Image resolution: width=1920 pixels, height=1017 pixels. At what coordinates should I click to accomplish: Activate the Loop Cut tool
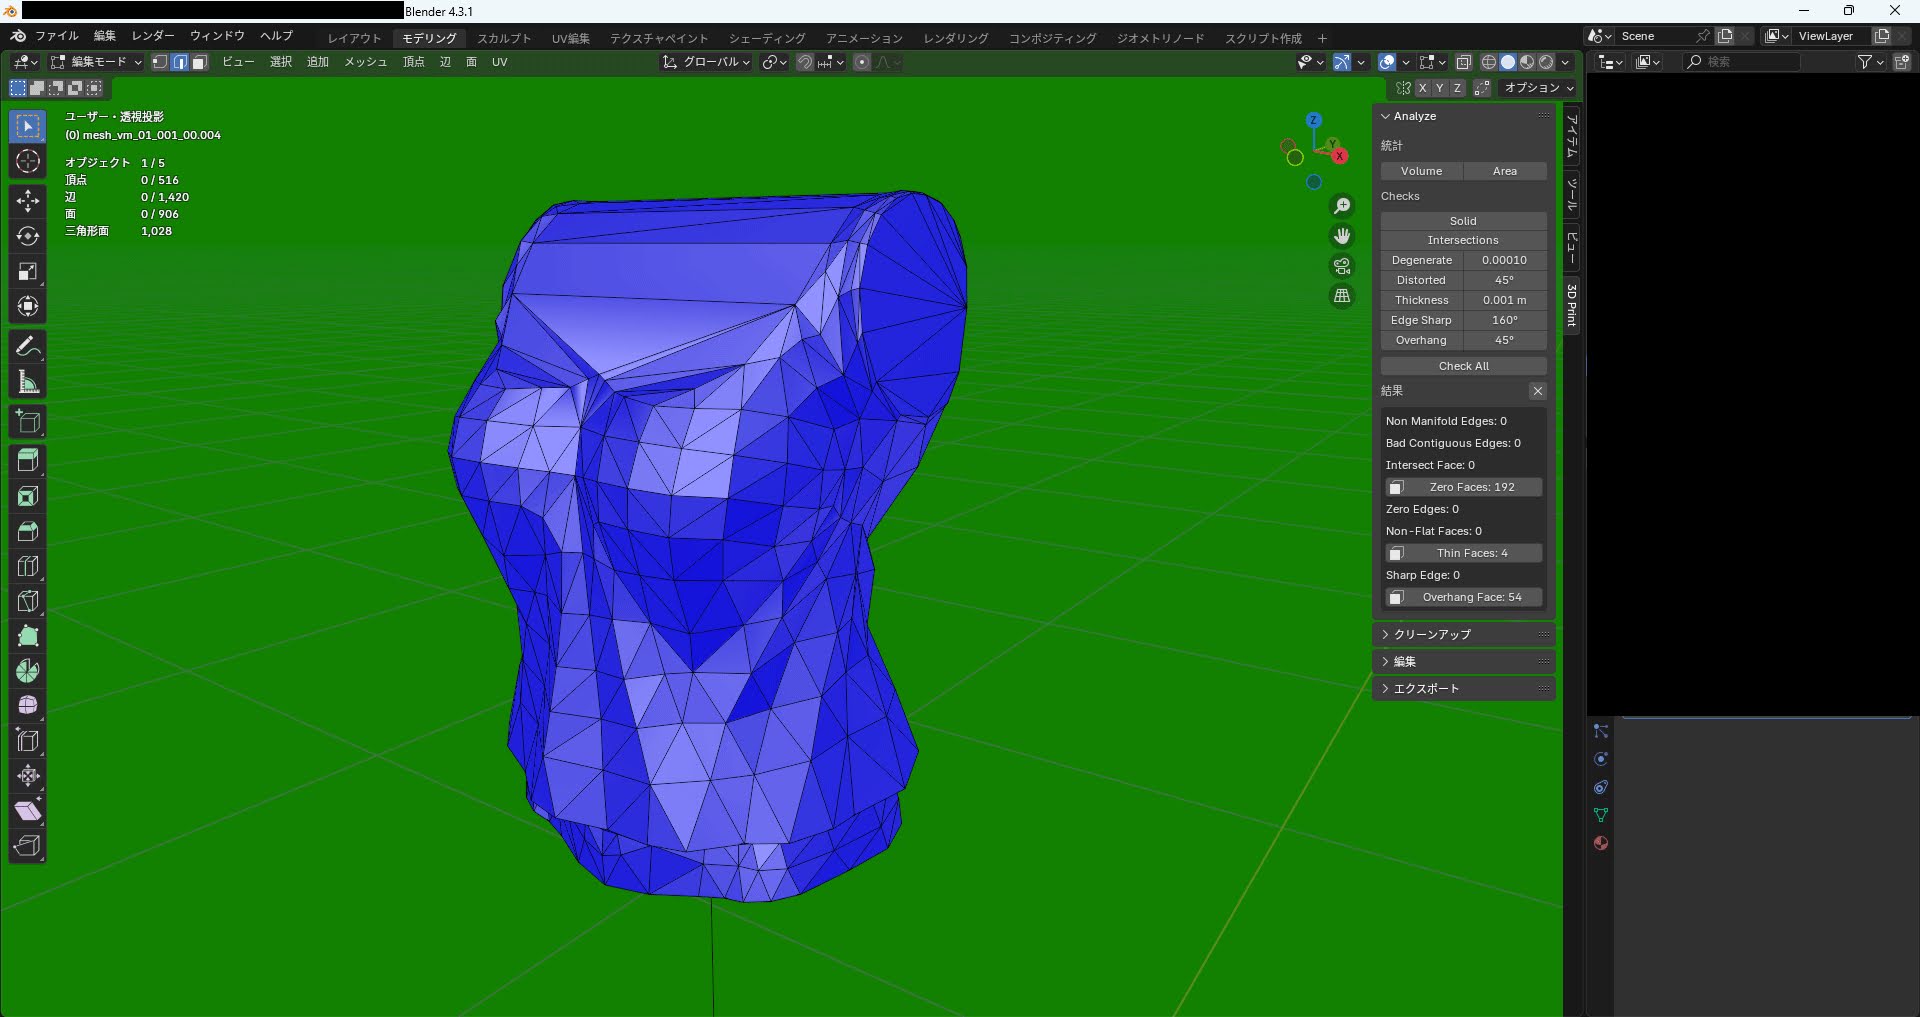[28, 566]
